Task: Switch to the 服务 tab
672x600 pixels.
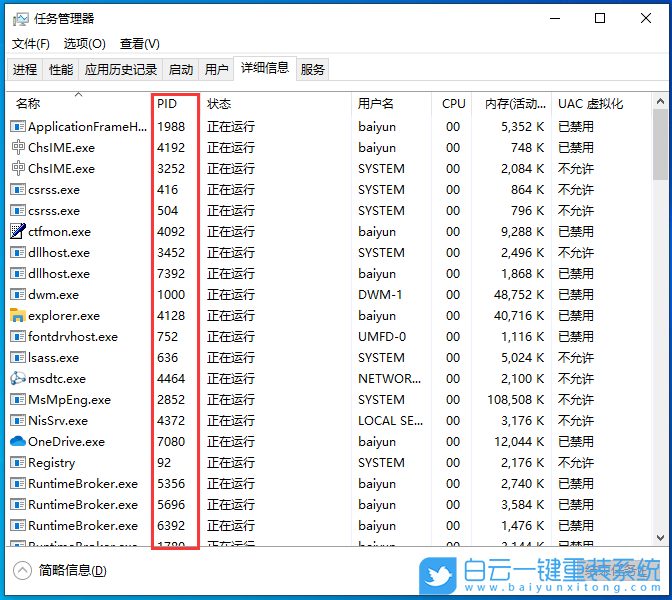Action: coord(312,69)
